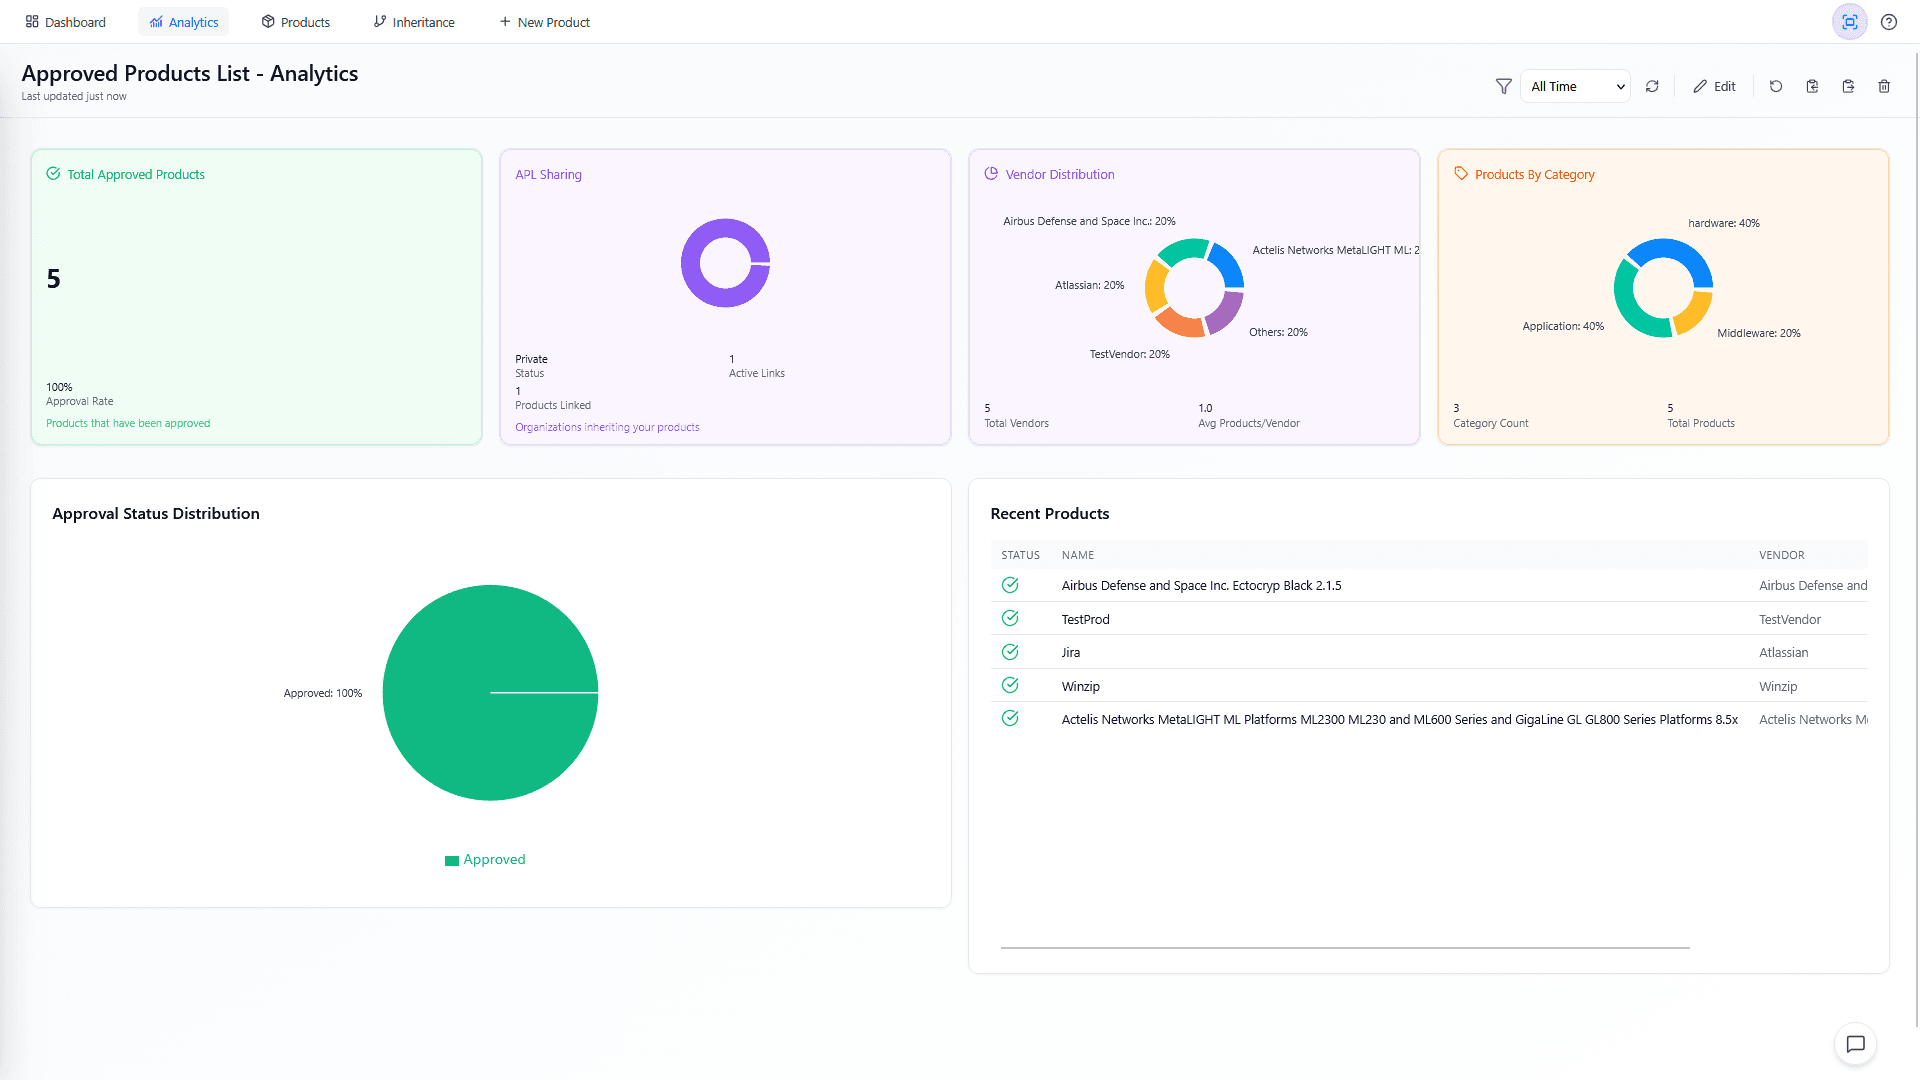Import data using the clipboard import icon
This screenshot has height=1080, width=1920.
click(x=1813, y=86)
